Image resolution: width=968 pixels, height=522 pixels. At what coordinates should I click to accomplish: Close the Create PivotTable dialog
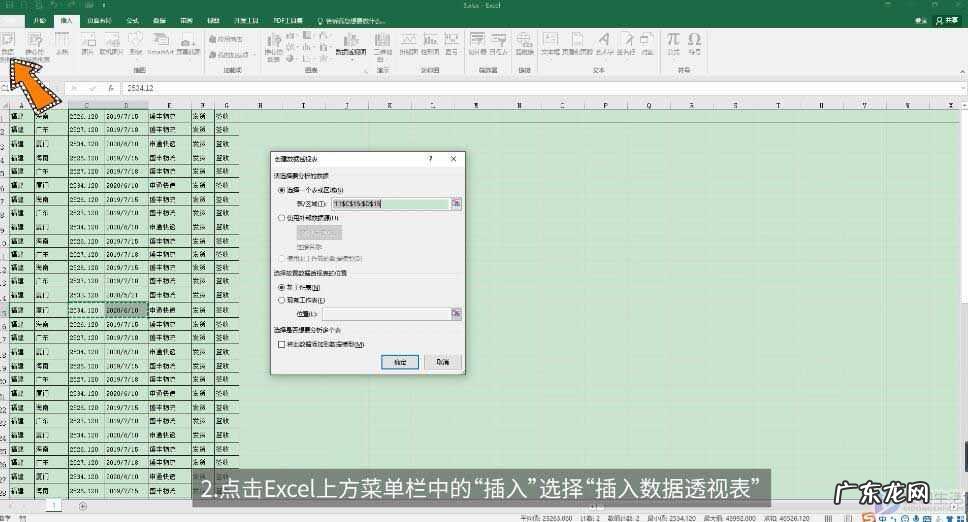(454, 159)
